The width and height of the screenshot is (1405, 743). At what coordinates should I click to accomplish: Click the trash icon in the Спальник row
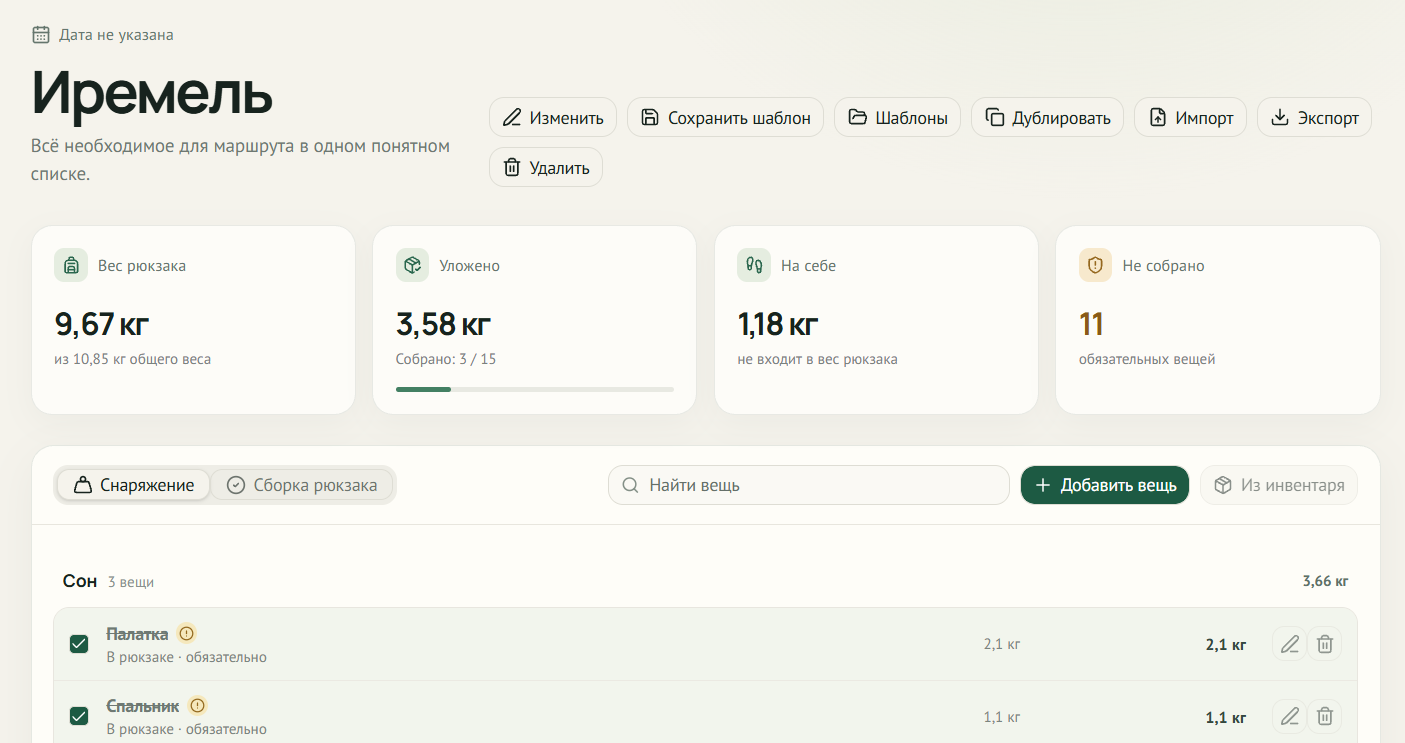[1325, 716]
